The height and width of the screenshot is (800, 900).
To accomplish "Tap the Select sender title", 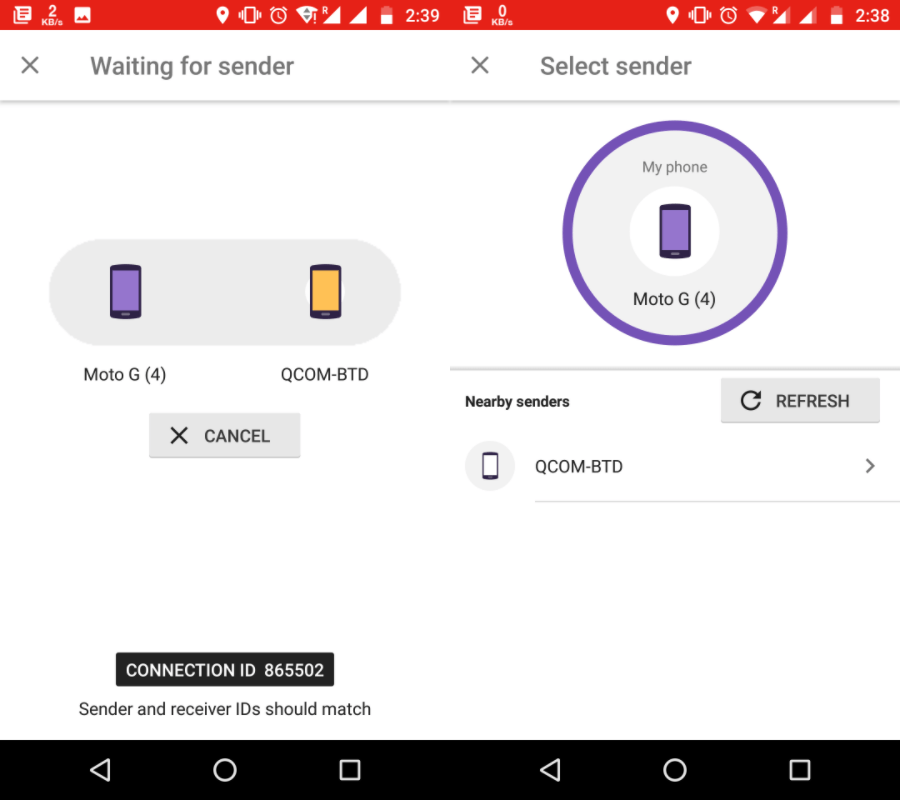I will (x=615, y=66).
